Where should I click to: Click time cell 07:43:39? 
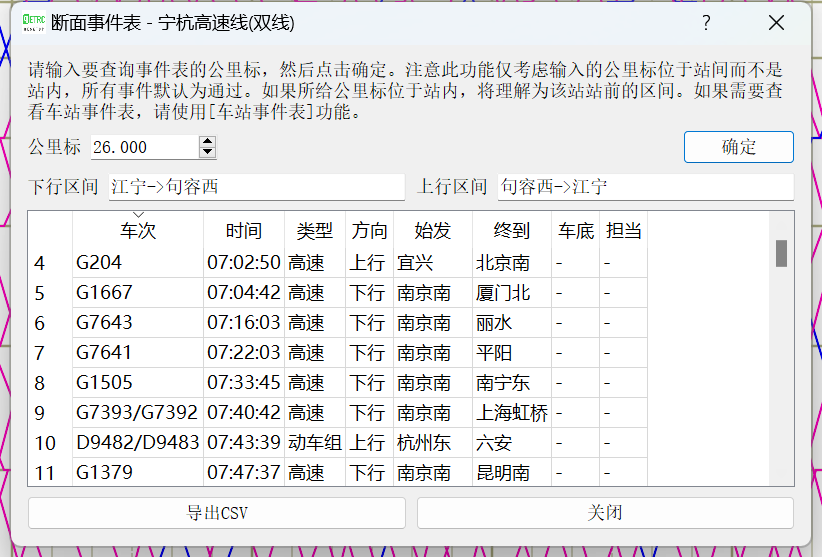(x=244, y=443)
